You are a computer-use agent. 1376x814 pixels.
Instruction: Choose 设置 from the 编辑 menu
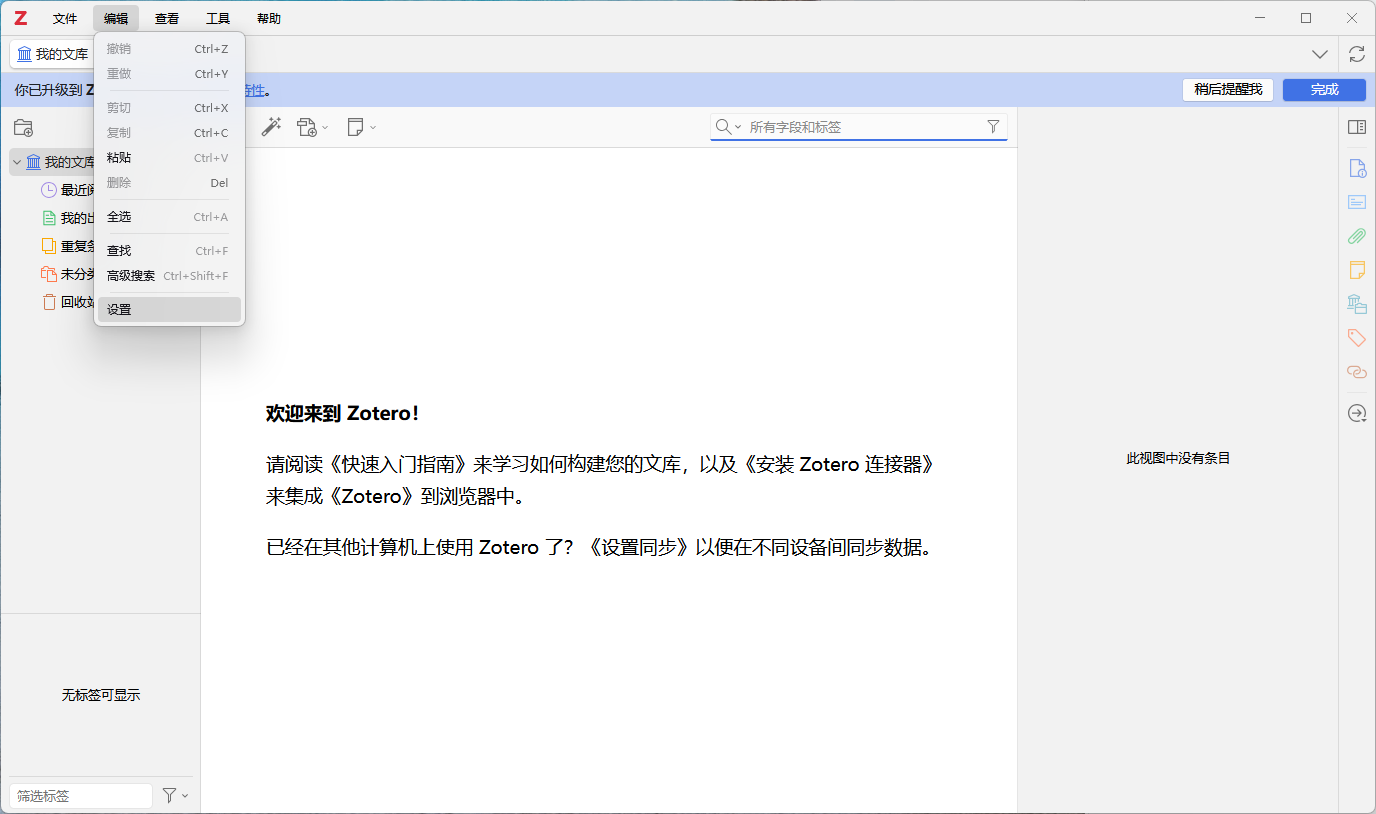click(x=169, y=310)
